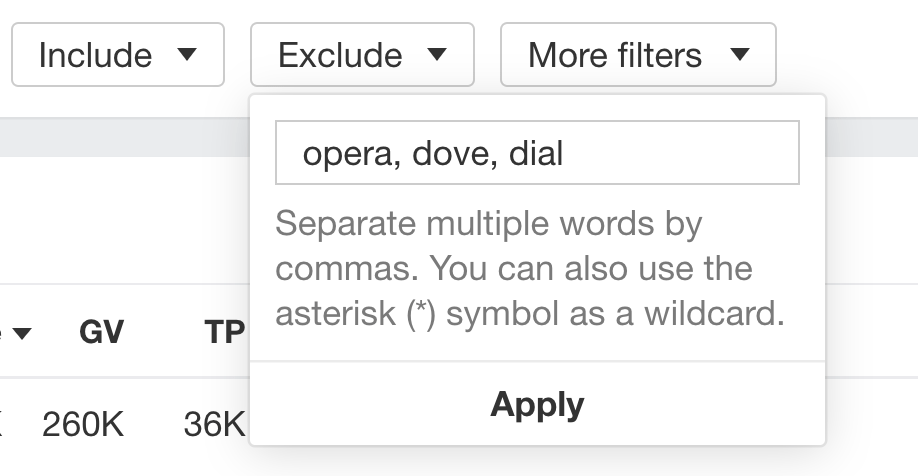Place cursor on word "dial" in field
The width and height of the screenshot is (918, 476).
click(x=536, y=153)
